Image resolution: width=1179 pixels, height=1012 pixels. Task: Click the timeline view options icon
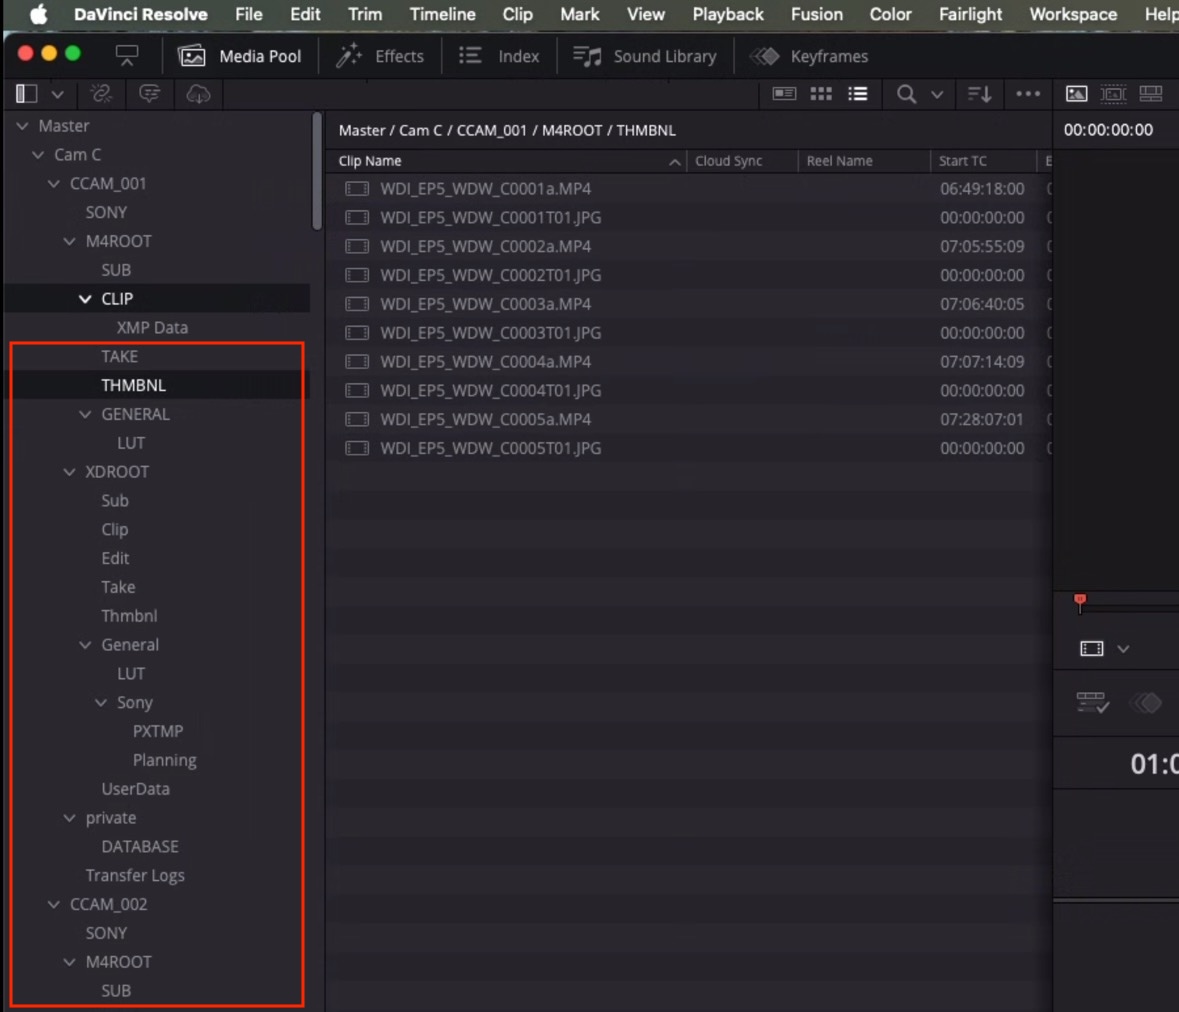pos(1092,703)
